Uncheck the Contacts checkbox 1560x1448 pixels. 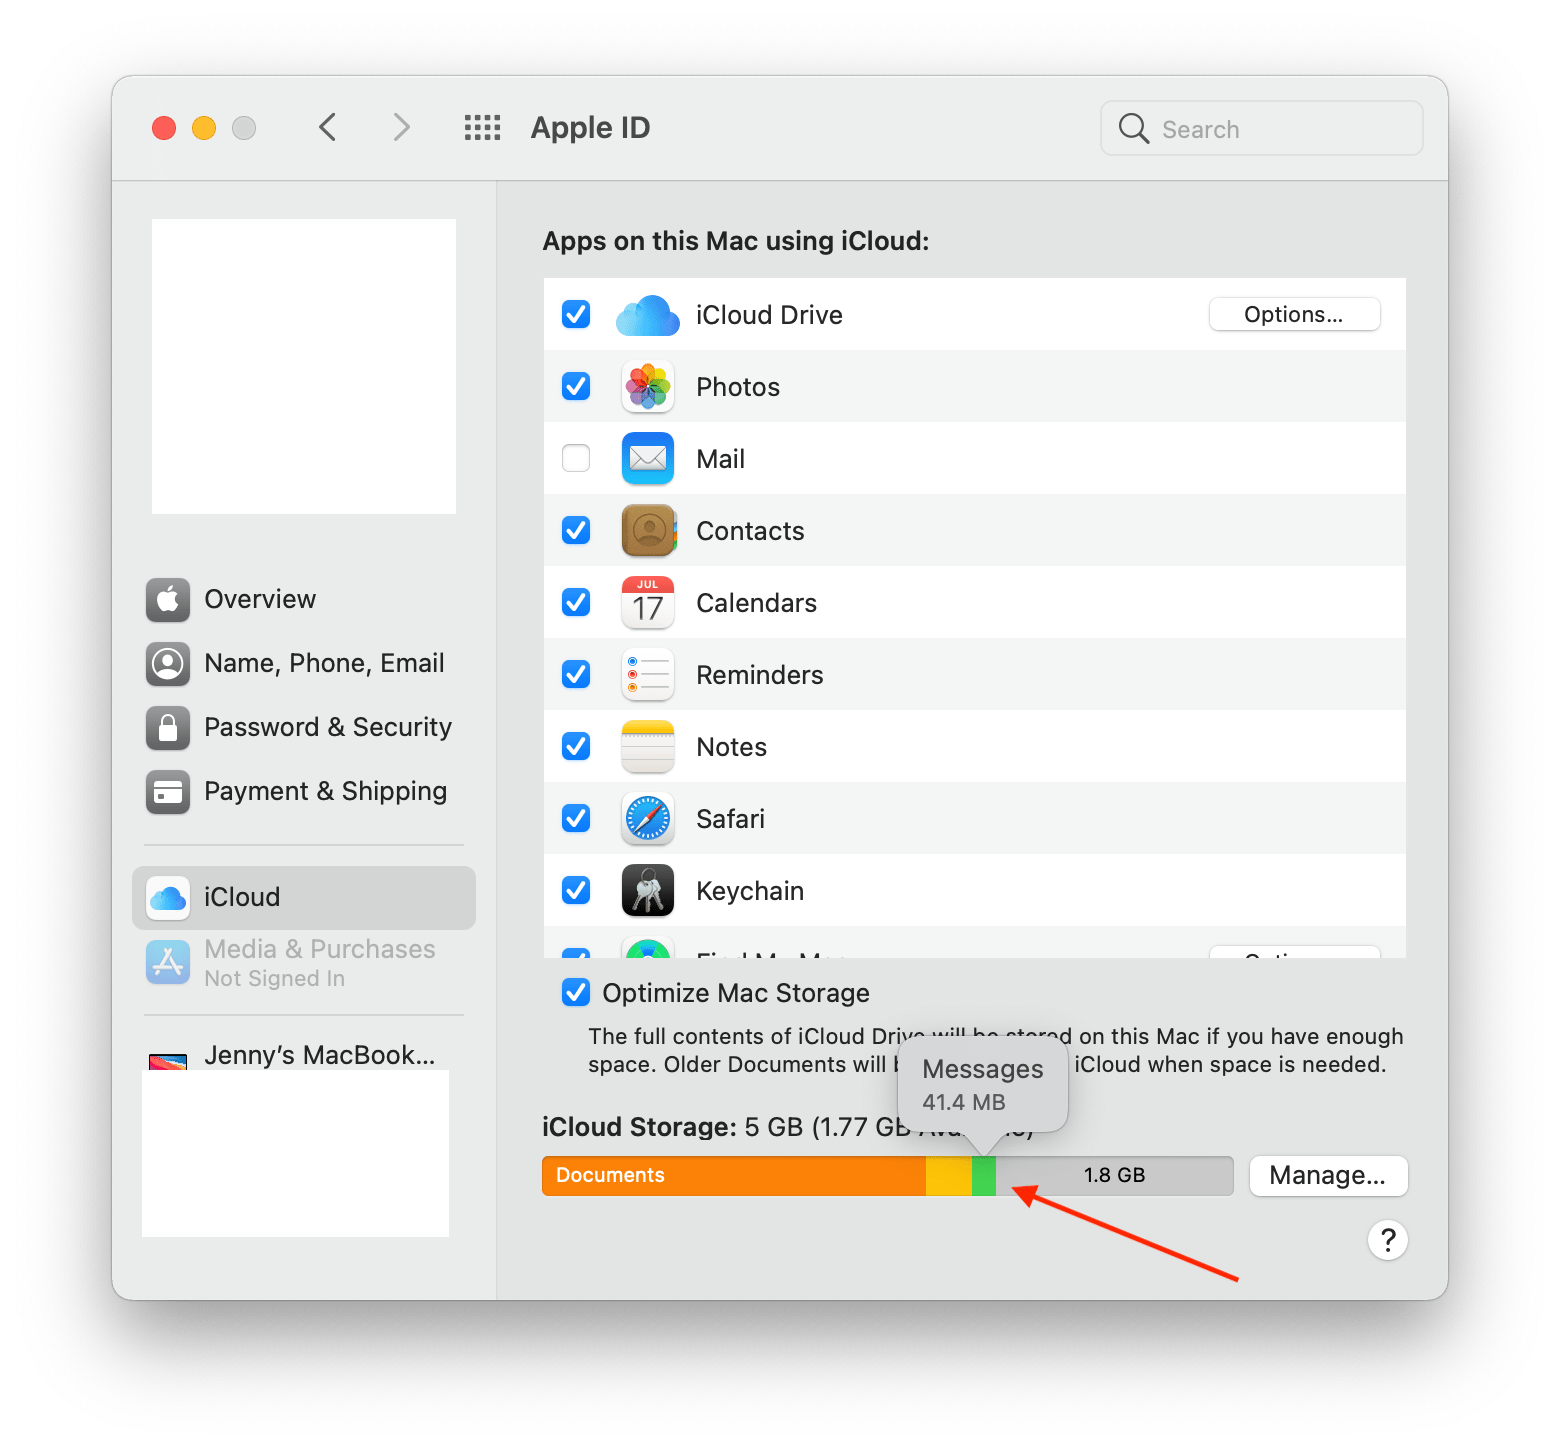click(576, 530)
